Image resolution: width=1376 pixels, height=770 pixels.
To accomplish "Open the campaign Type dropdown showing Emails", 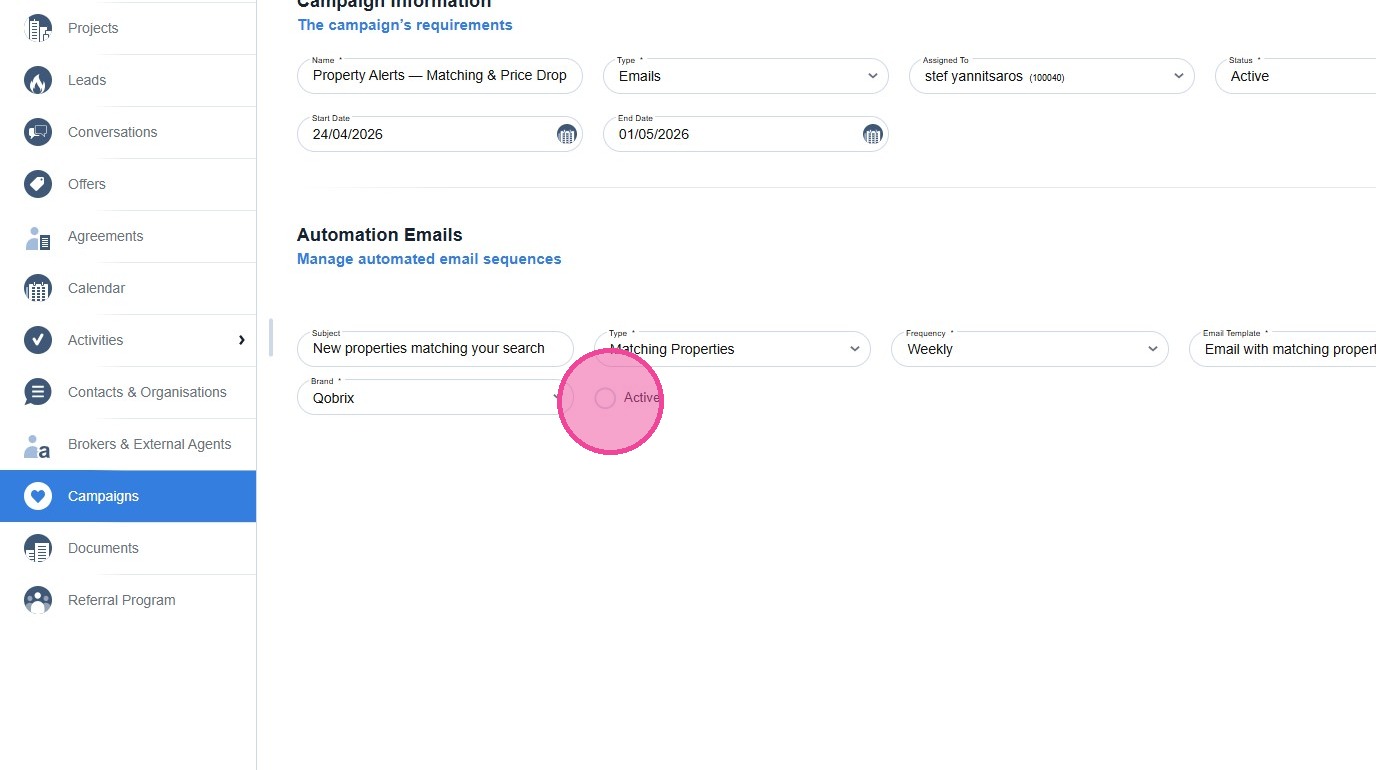I will pyautogui.click(x=746, y=76).
